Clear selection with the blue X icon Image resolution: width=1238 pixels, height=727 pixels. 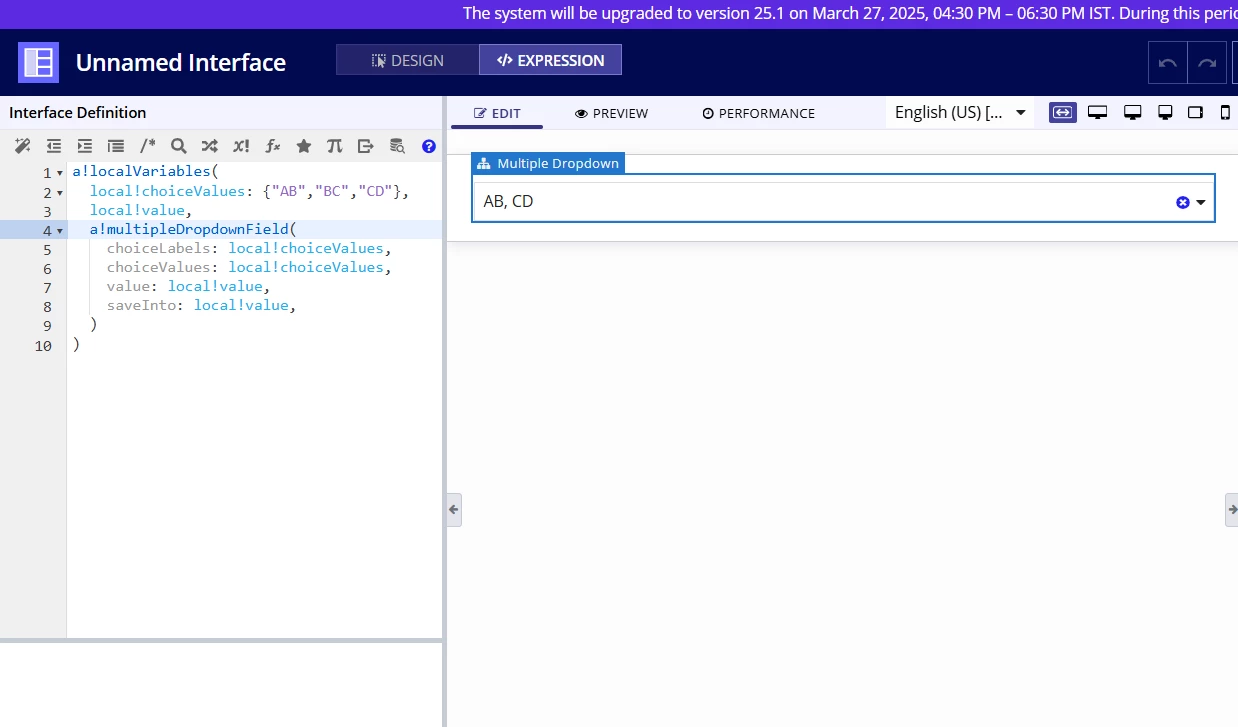pos(1183,202)
